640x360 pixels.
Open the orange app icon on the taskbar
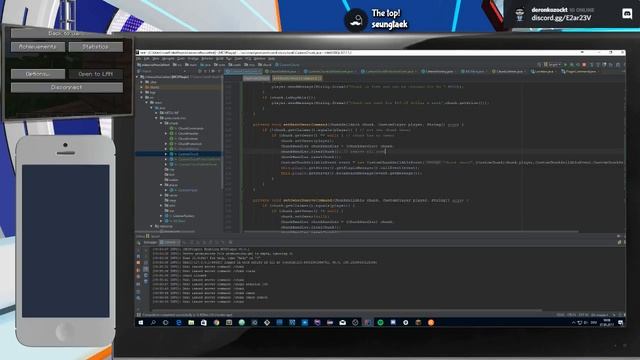click(431, 322)
